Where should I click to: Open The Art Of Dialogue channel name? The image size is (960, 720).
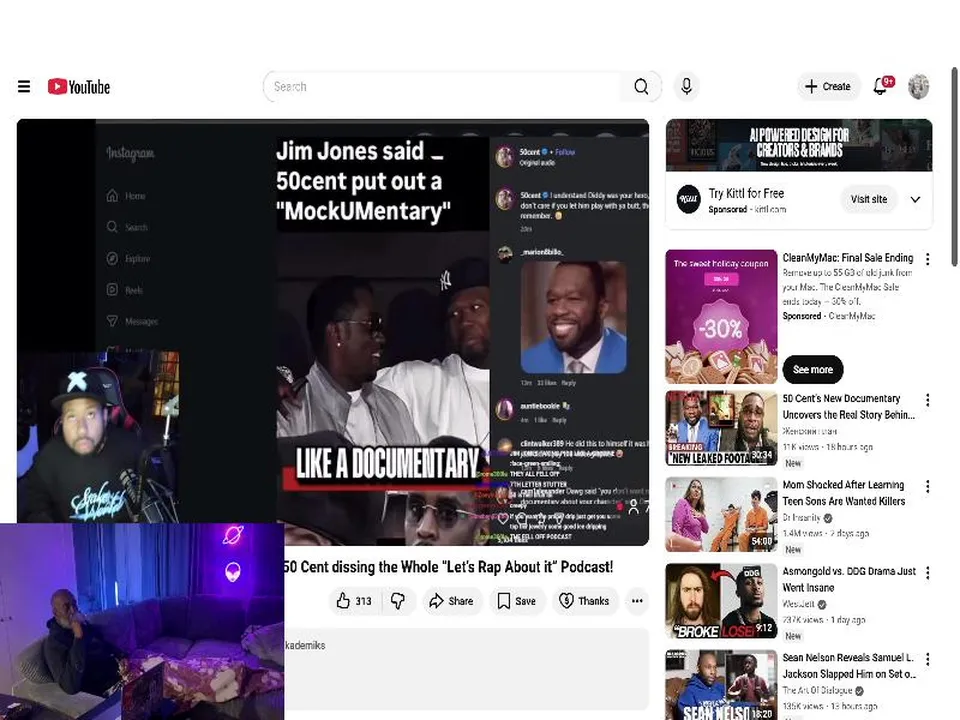point(817,691)
